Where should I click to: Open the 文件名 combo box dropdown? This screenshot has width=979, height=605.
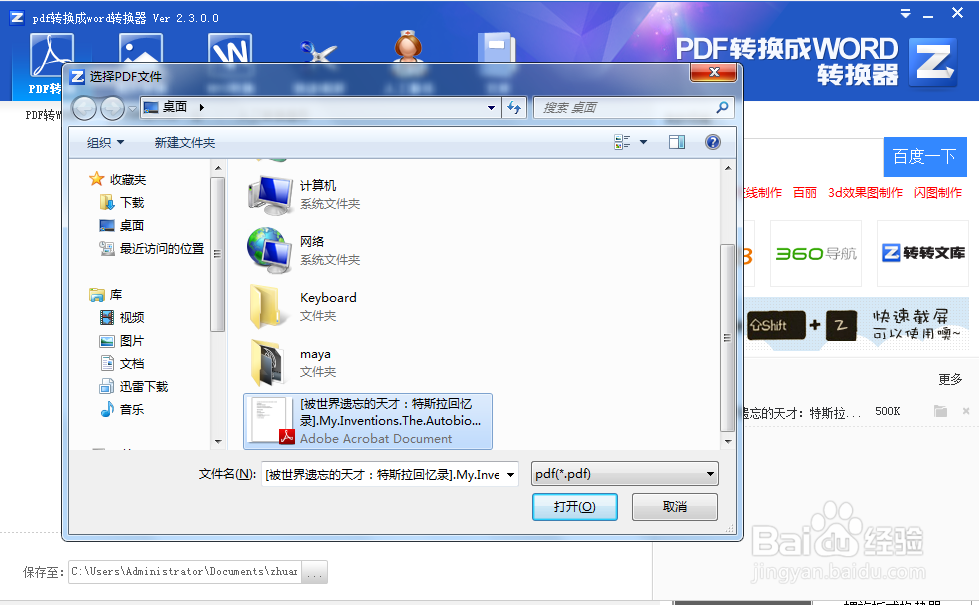pyautogui.click(x=508, y=473)
